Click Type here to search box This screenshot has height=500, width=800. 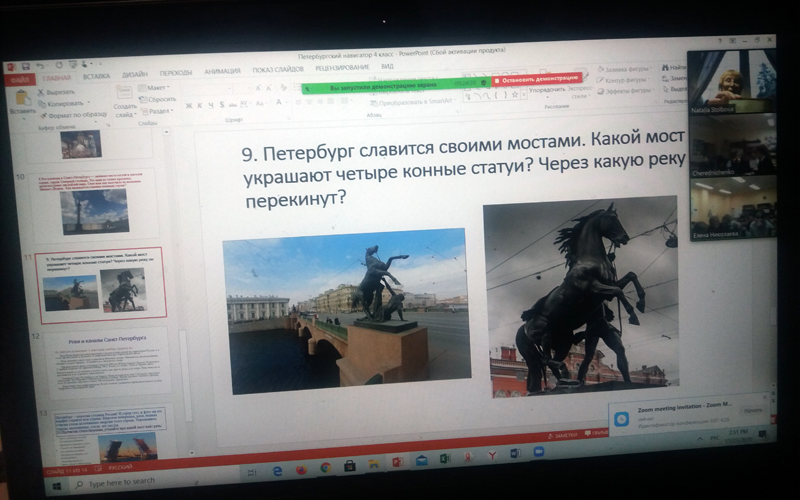[x=121, y=482]
